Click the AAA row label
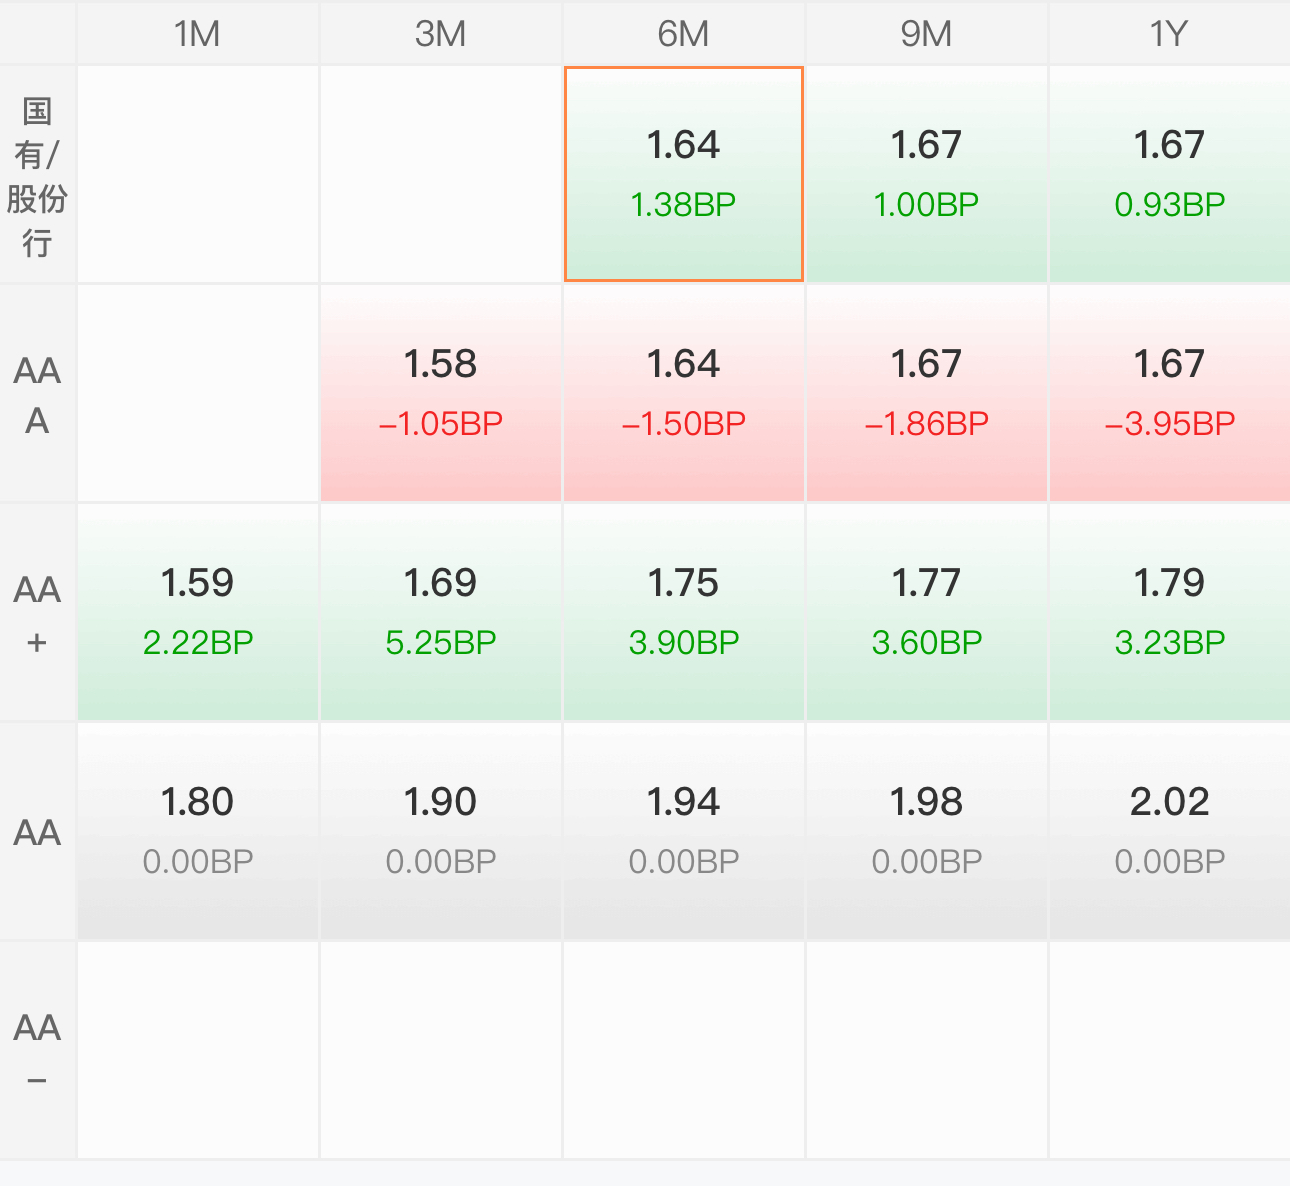This screenshot has height=1186, width=1290. pyautogui.click(x=37, y=394)
